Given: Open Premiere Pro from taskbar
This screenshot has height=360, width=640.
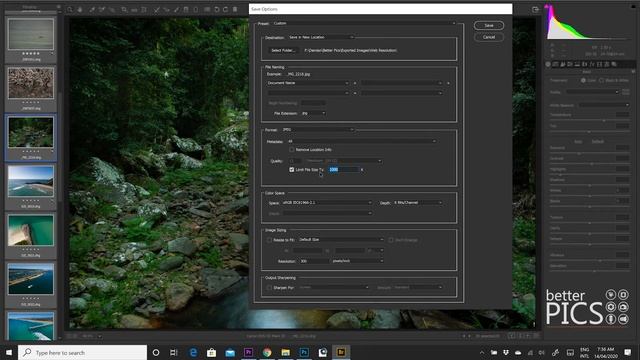Looking at the screenshot, I should pos(248,352).
